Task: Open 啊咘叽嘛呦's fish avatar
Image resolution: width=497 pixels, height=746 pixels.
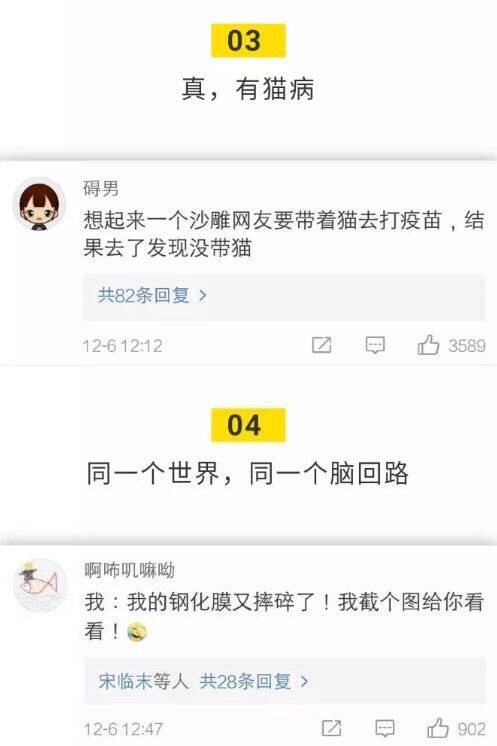Action: pyautogui.click(x=40, y=585)
